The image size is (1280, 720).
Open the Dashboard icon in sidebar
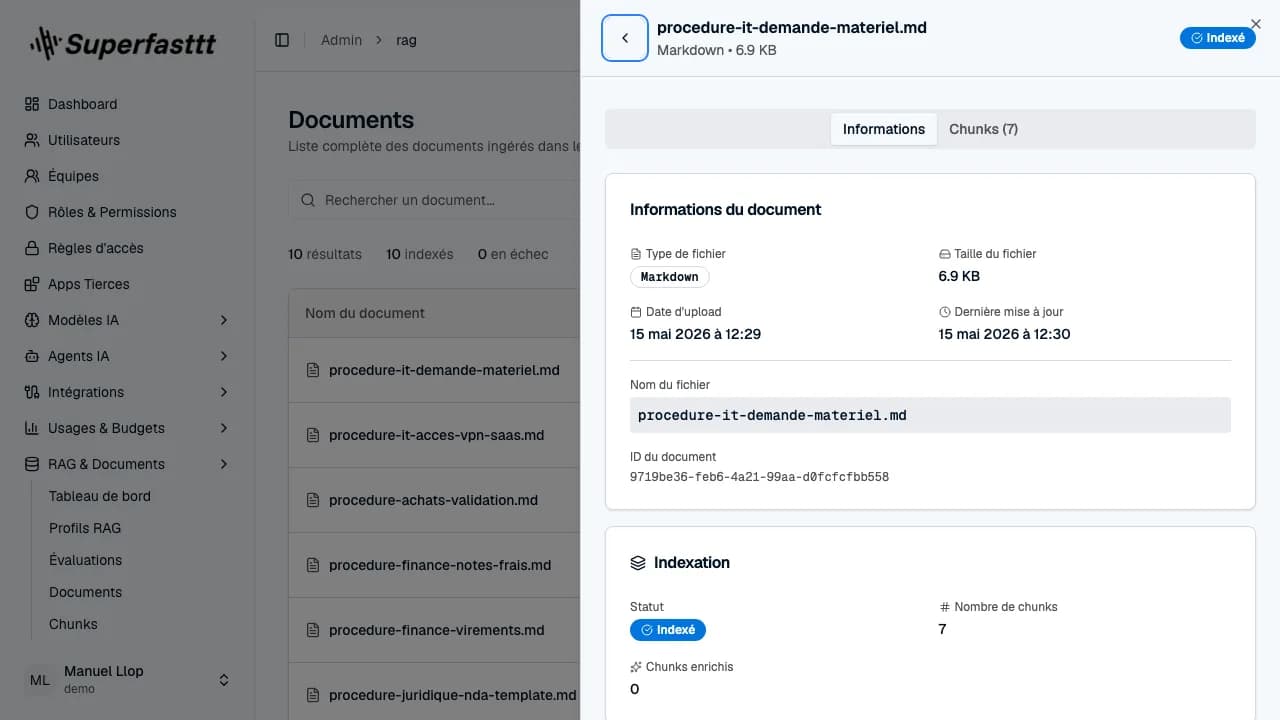tap(31, 104)
